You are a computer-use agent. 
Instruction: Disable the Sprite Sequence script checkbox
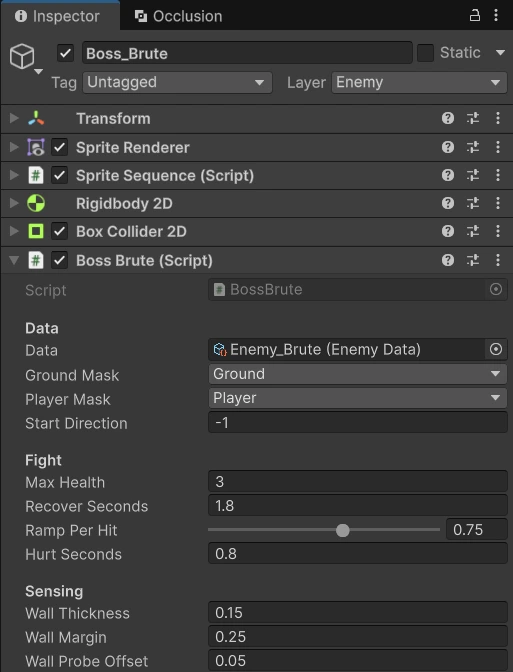[x=59, y=175]
